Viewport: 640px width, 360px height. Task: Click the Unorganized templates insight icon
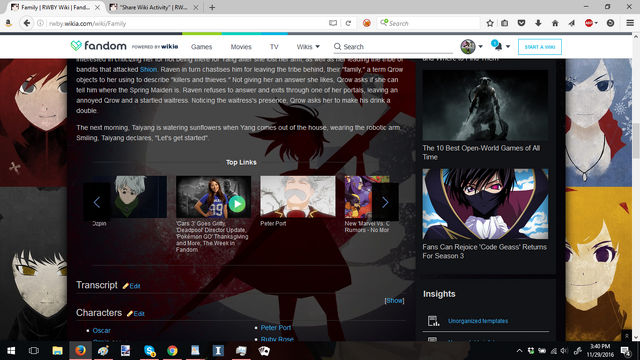pos(433,321)
